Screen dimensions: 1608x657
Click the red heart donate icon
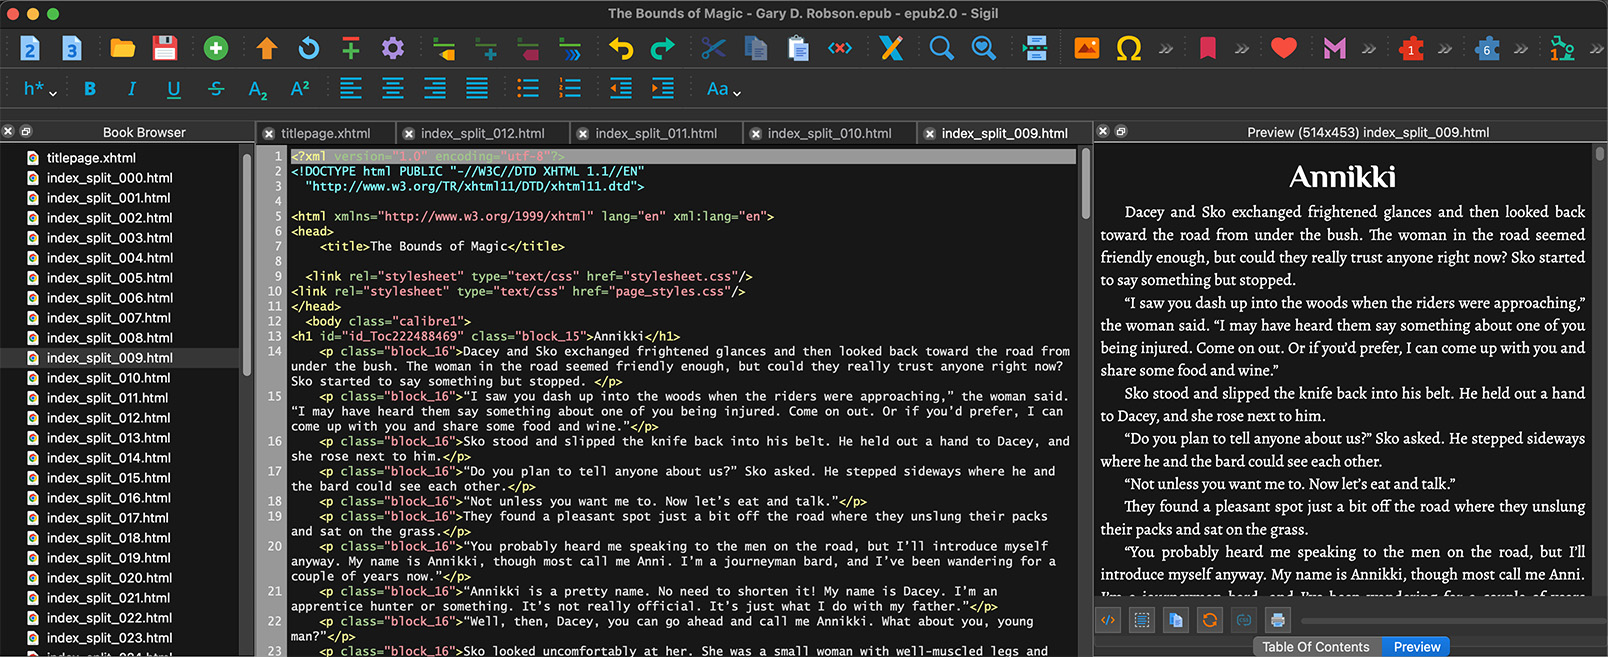tap(1284, 48)
